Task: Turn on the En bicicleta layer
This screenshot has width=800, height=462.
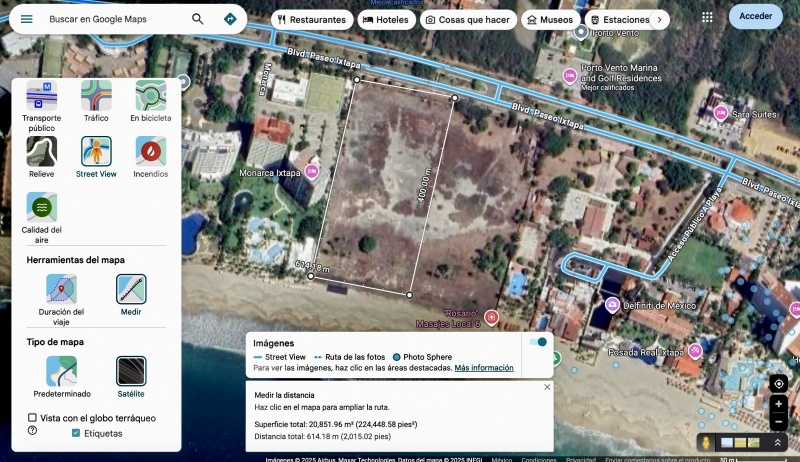Action: coord(151,96)
